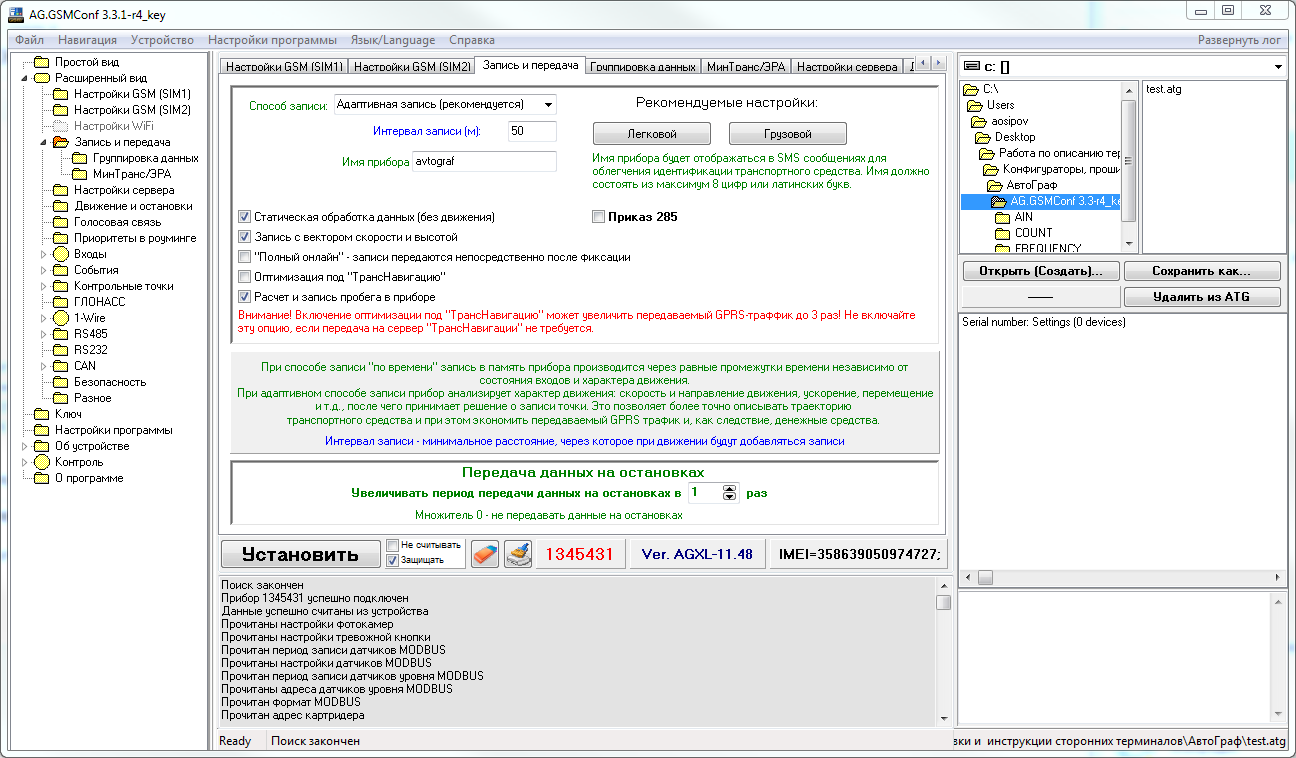Click the Простой вид folder icon
The image size is (1296, 758).
pyautogui.click(x=41, y=62)
